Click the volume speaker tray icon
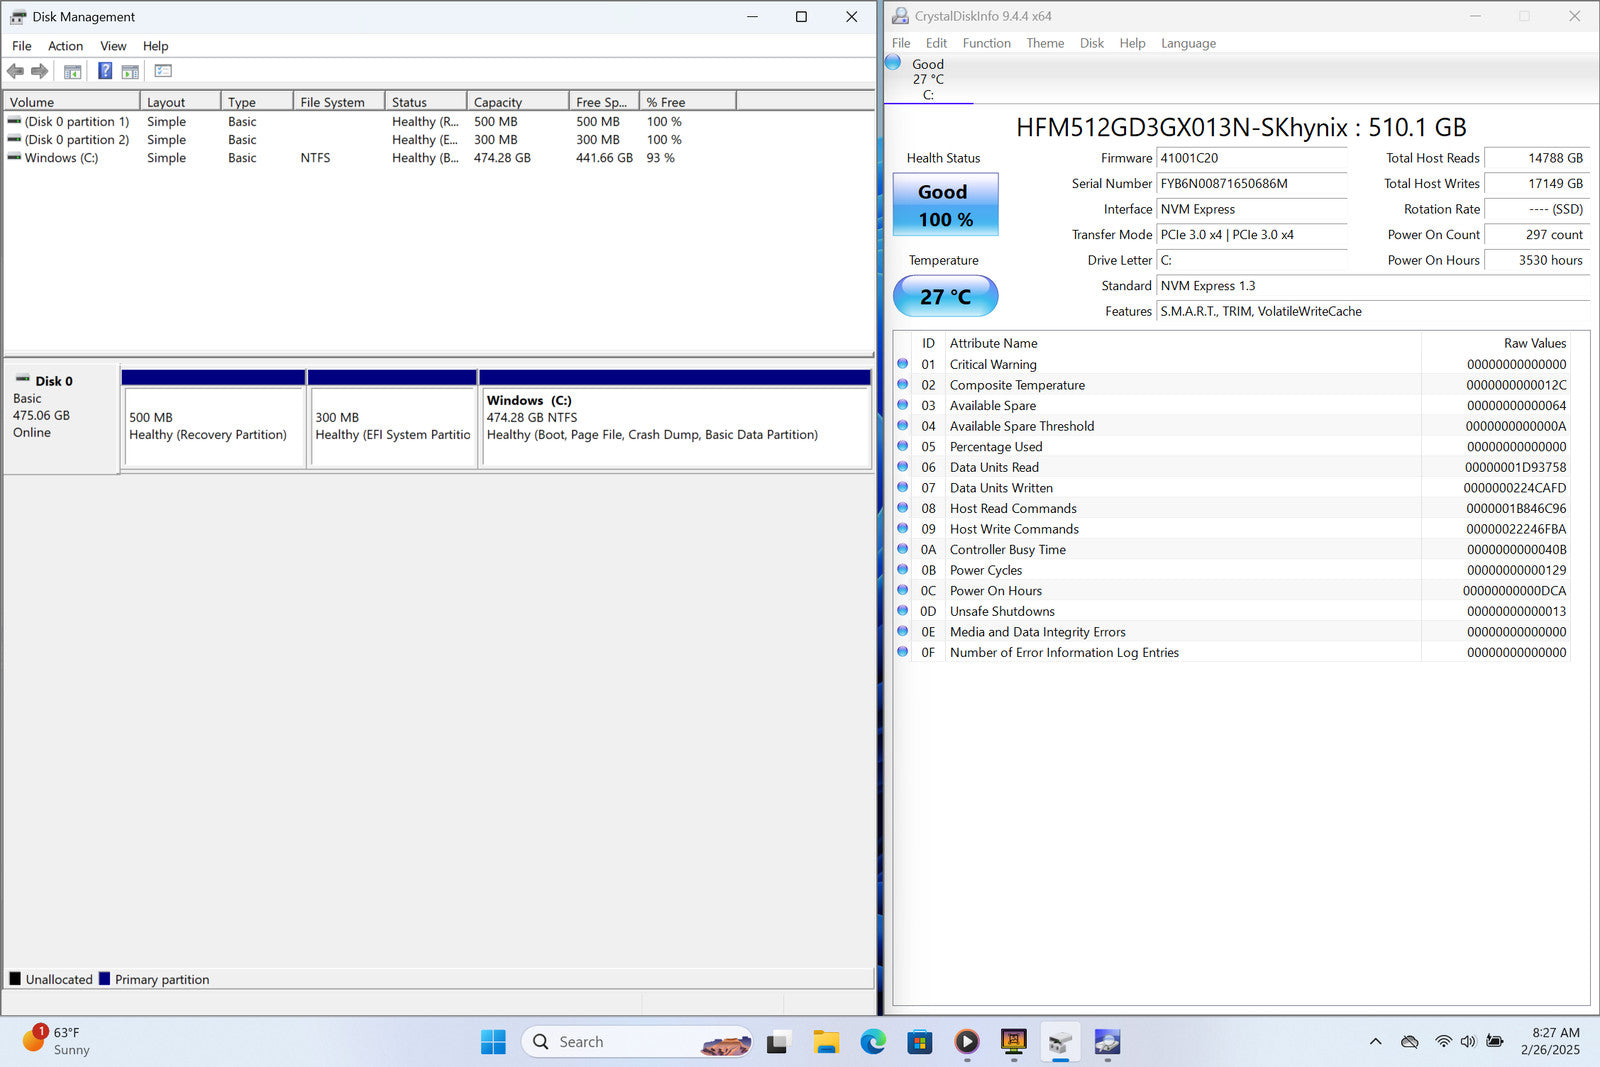 (x=1468, y=1041)
